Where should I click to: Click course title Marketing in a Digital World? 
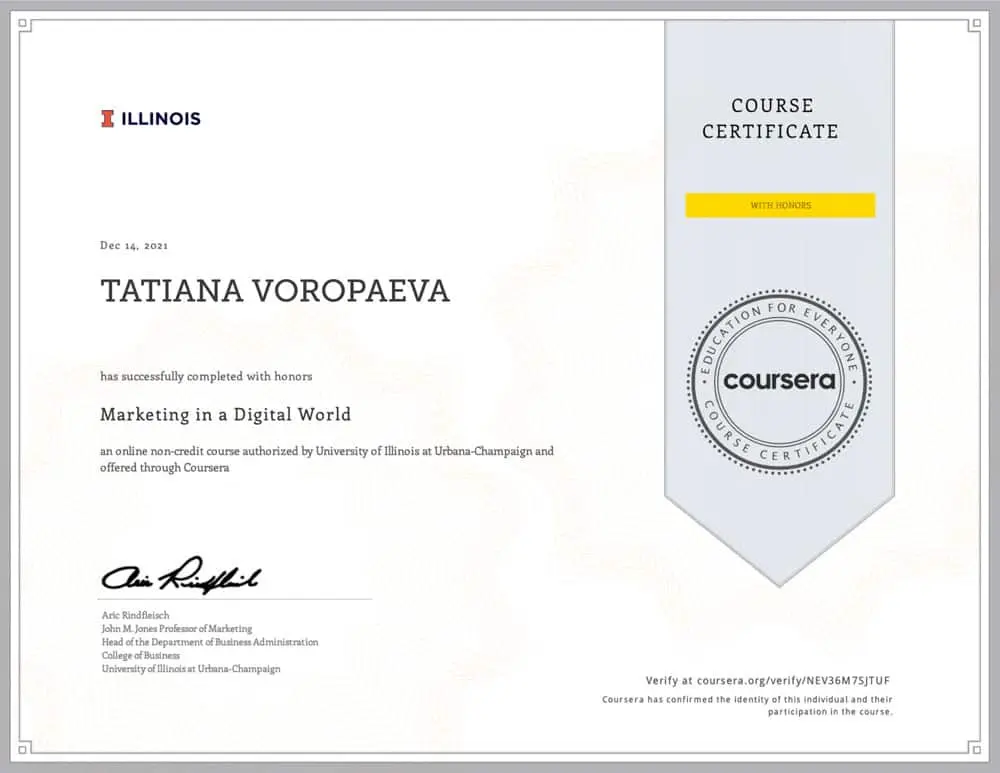tap(226, 415)
